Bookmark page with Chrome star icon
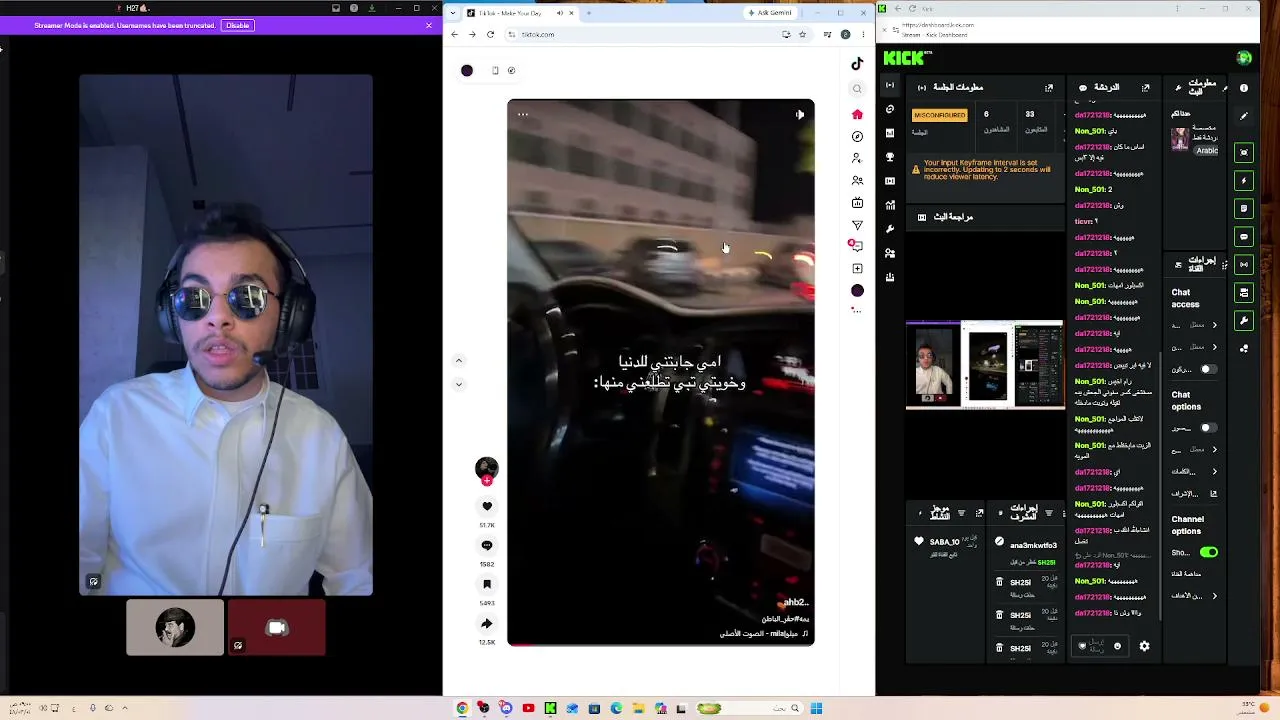1280x720 pixels. [802, 34]
